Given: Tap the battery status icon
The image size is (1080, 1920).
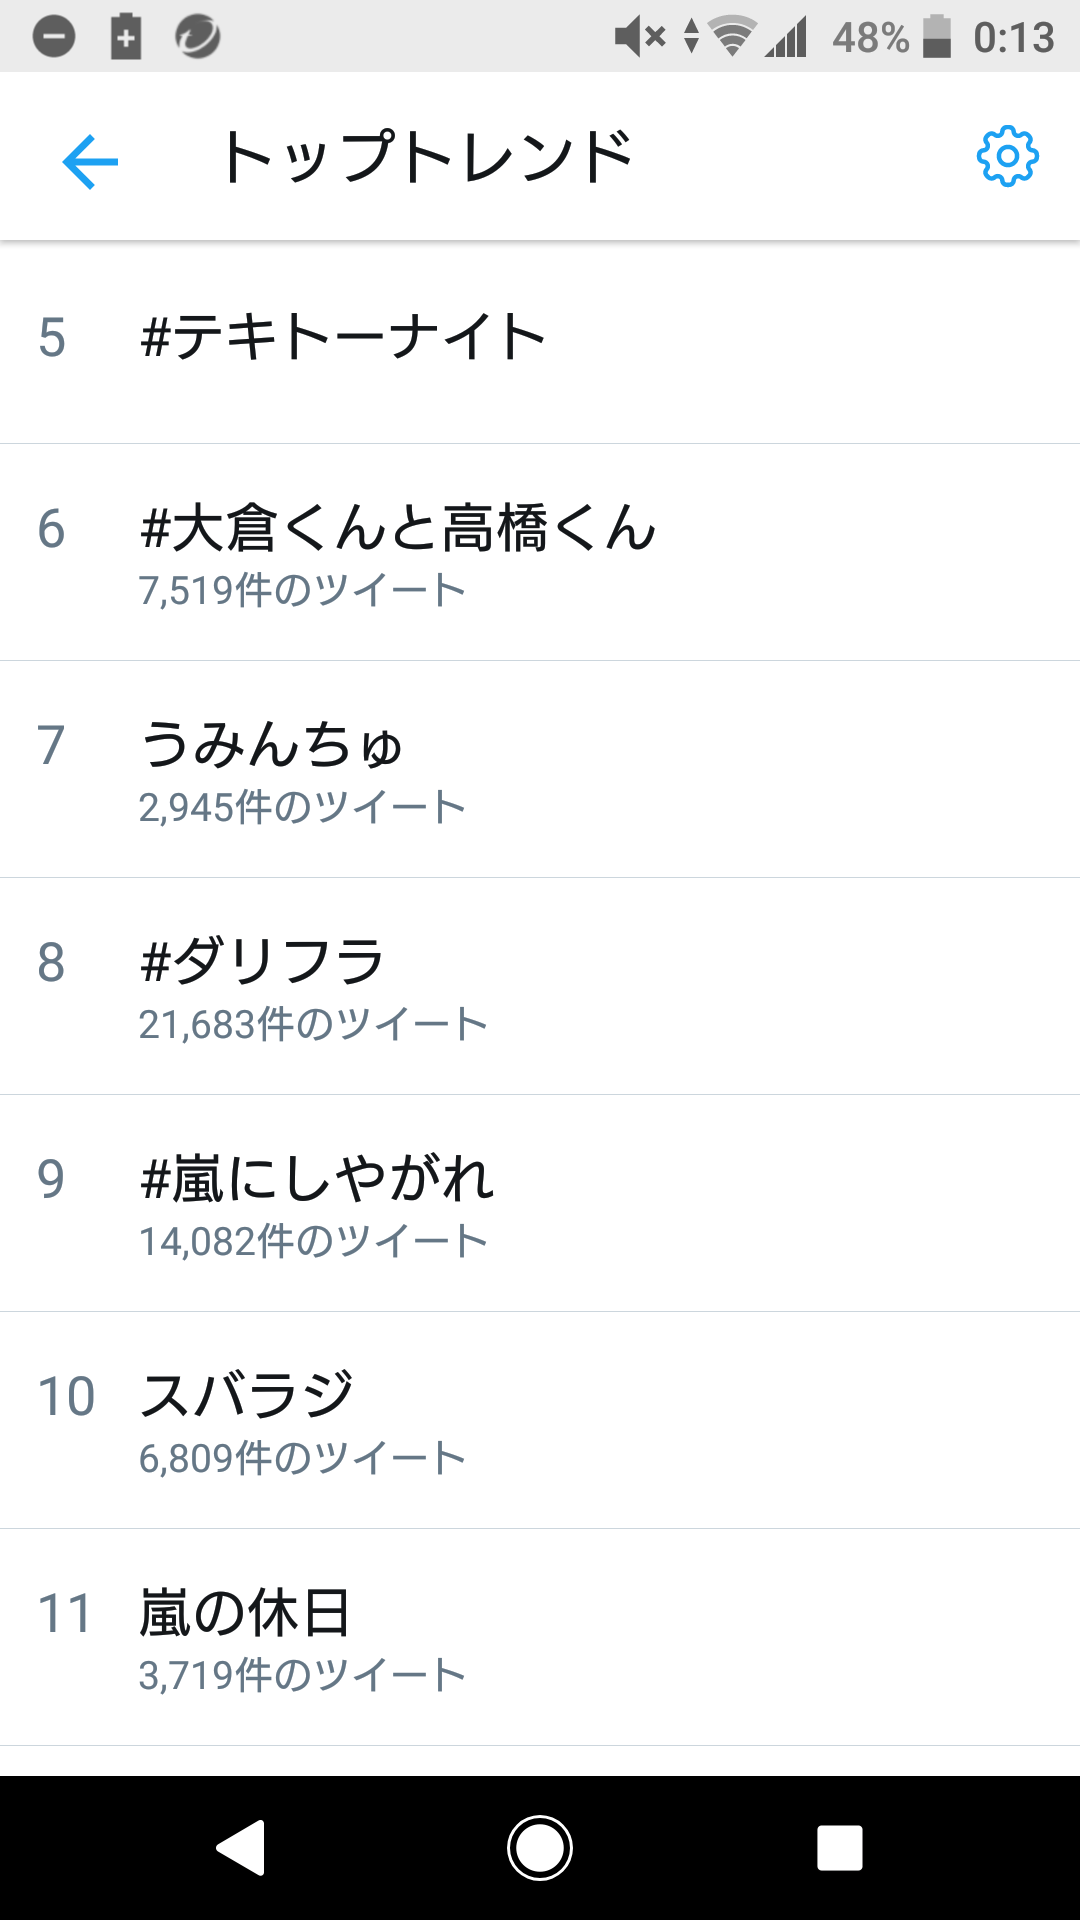Looking at the screenshot, I should [x=937, y=37].
